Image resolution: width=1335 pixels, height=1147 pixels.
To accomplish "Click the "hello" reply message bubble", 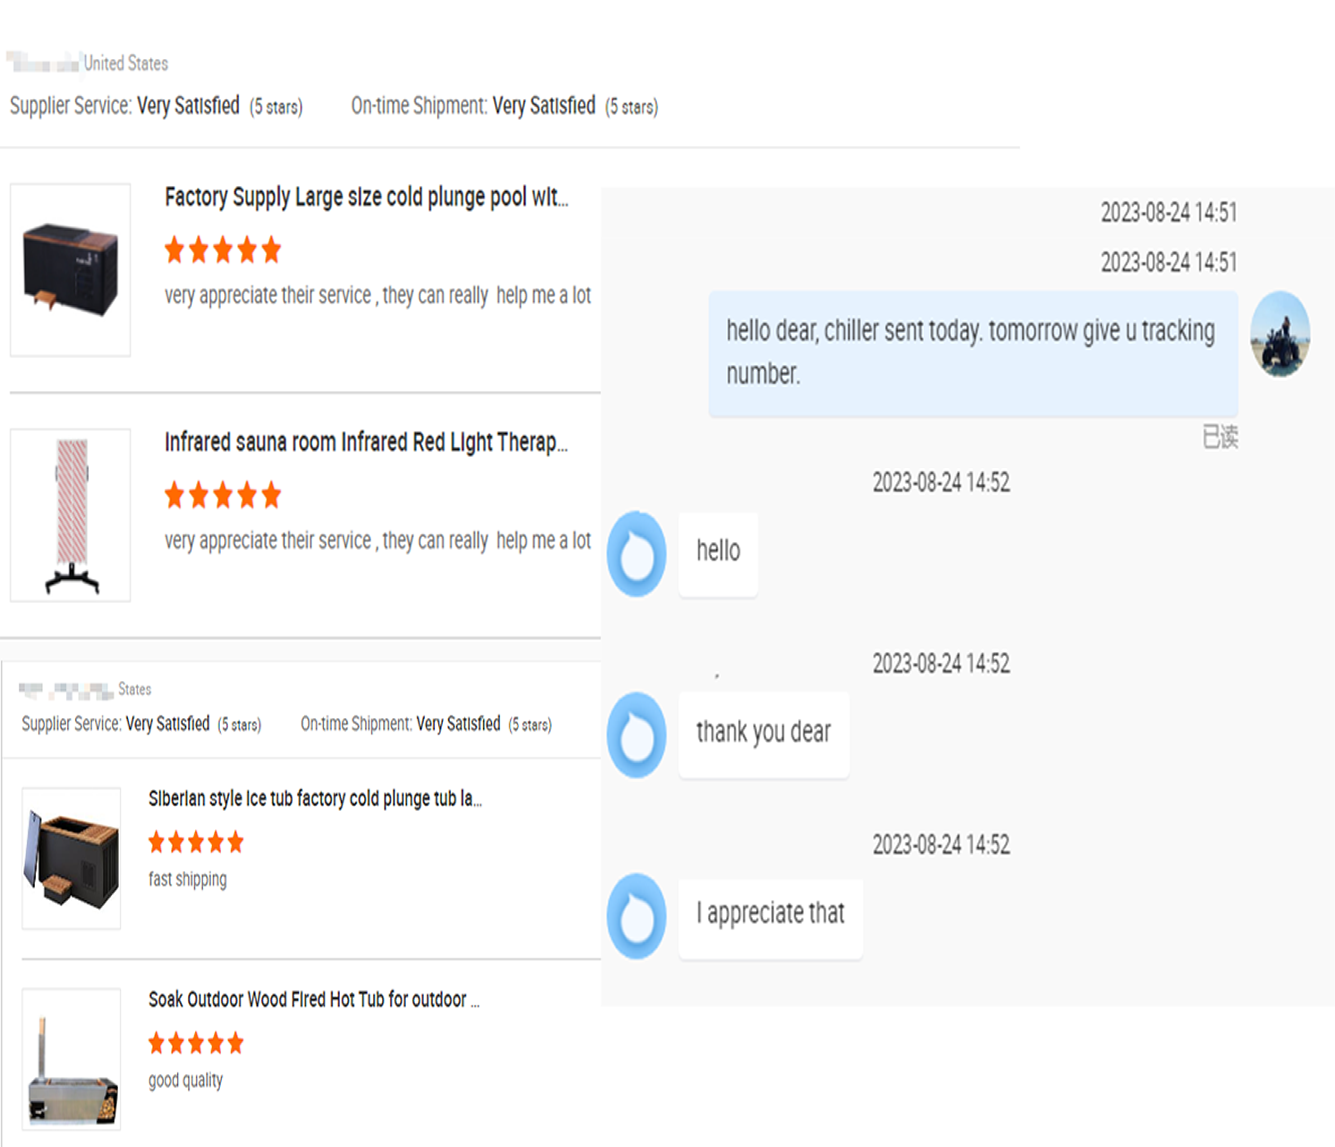I will coord(718,552).
